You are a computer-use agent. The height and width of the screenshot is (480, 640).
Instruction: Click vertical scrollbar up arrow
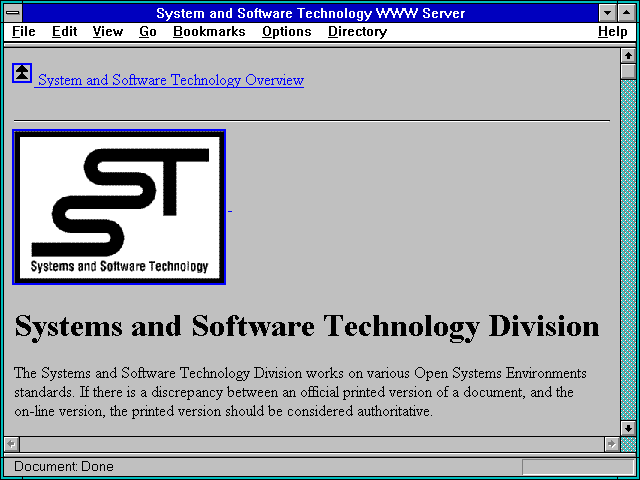tap(628, 56)
